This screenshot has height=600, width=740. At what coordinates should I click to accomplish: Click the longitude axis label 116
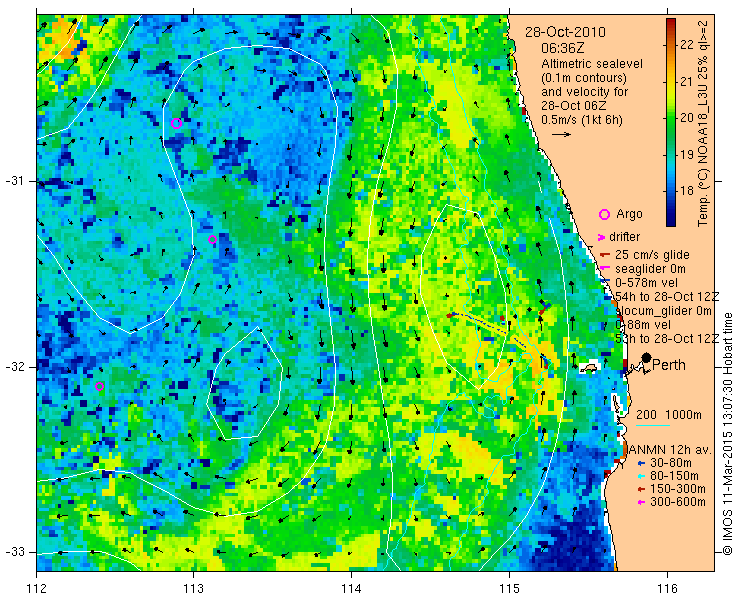[667, 589]
